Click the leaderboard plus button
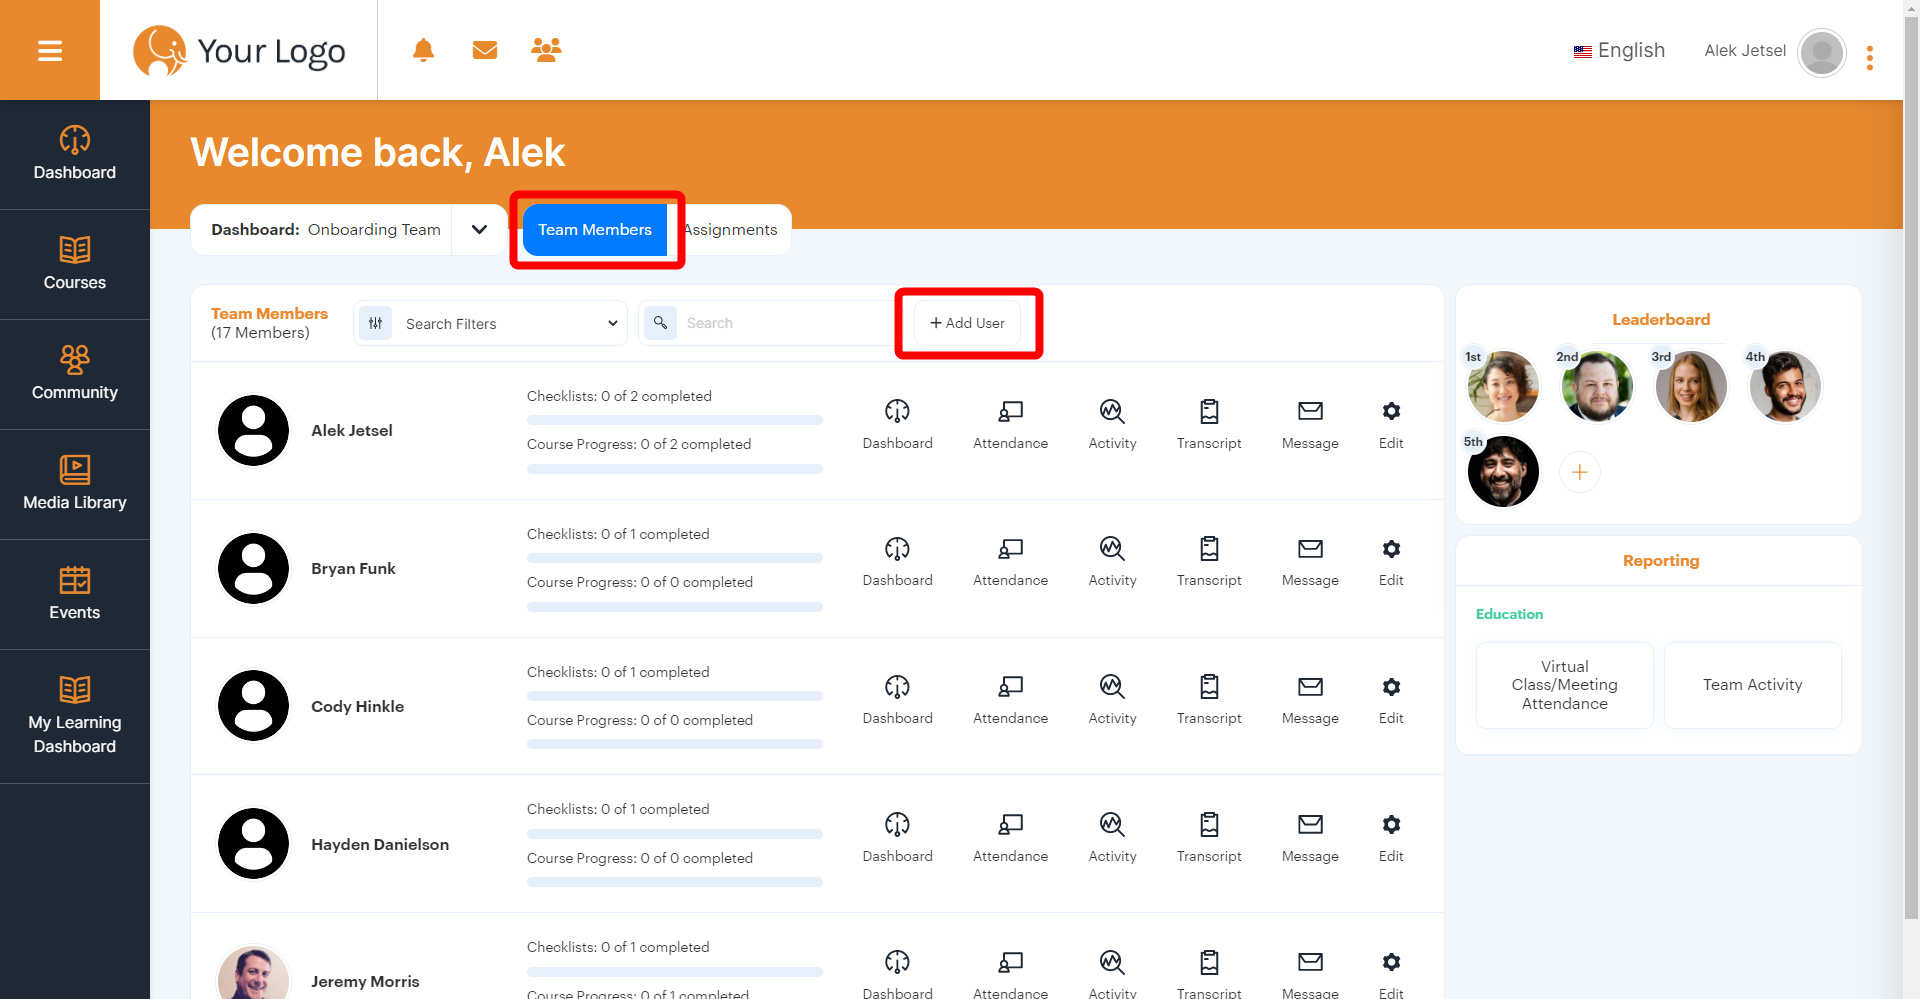The height and width of the screenshot is (999, 1920). click(x=1580, y=472)
